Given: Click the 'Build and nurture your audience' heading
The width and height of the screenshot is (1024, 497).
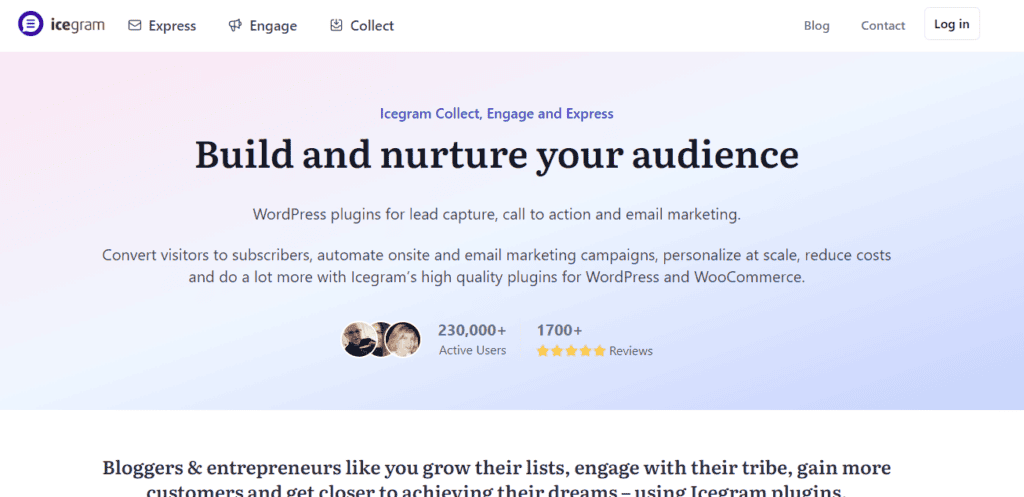Looking at the screenshot, I should coord(497,154).
